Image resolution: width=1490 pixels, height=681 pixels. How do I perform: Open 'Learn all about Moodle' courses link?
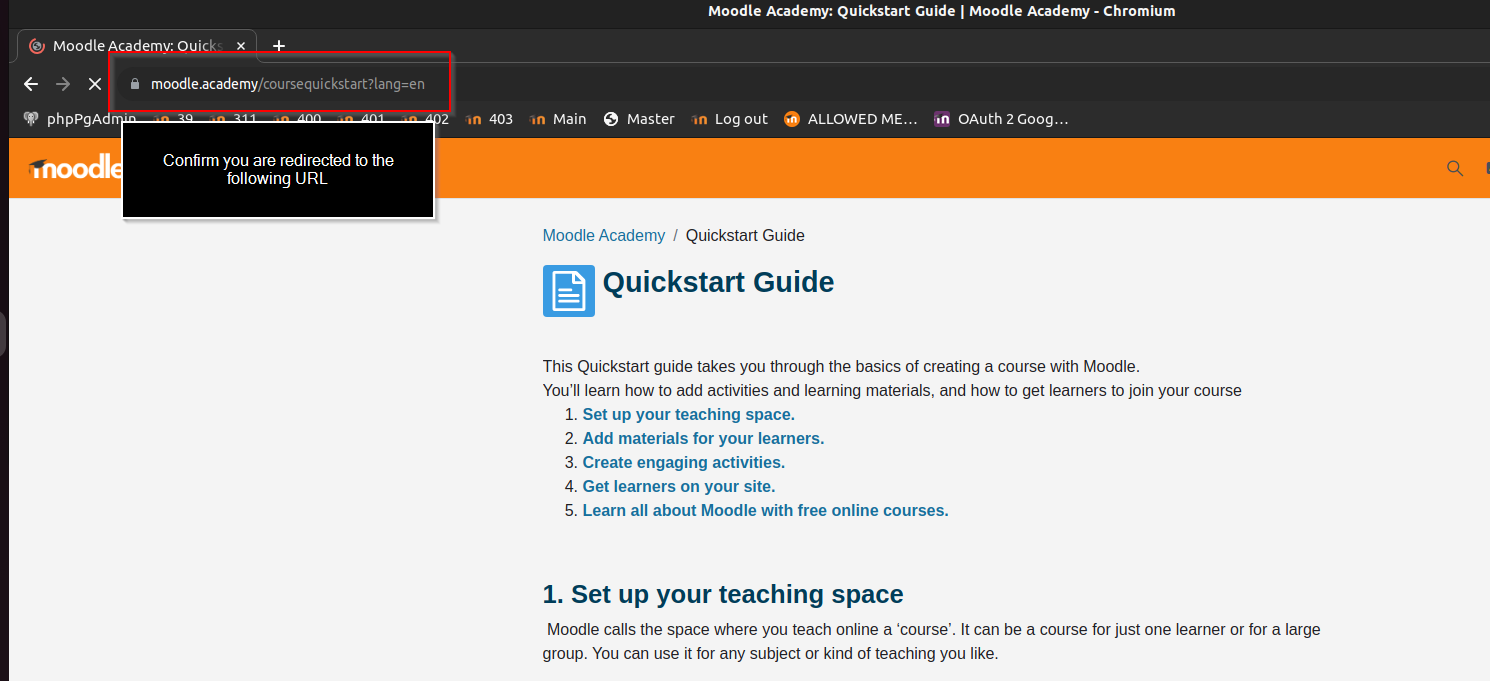(x=766, y=510)
